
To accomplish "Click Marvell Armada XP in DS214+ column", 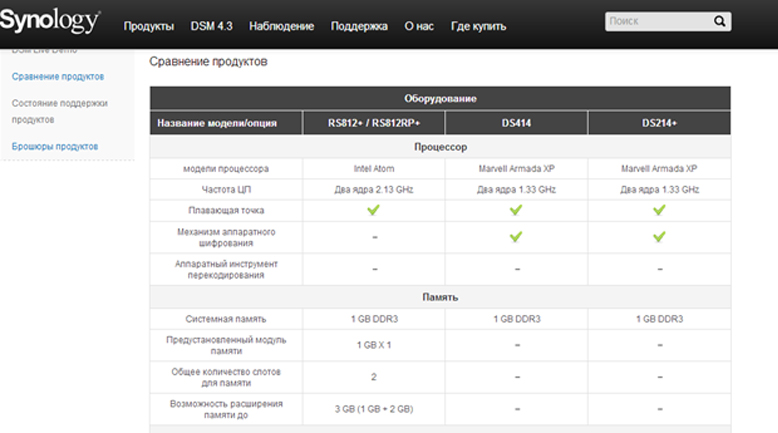I will pyautogui.click(x=659, y=169).
